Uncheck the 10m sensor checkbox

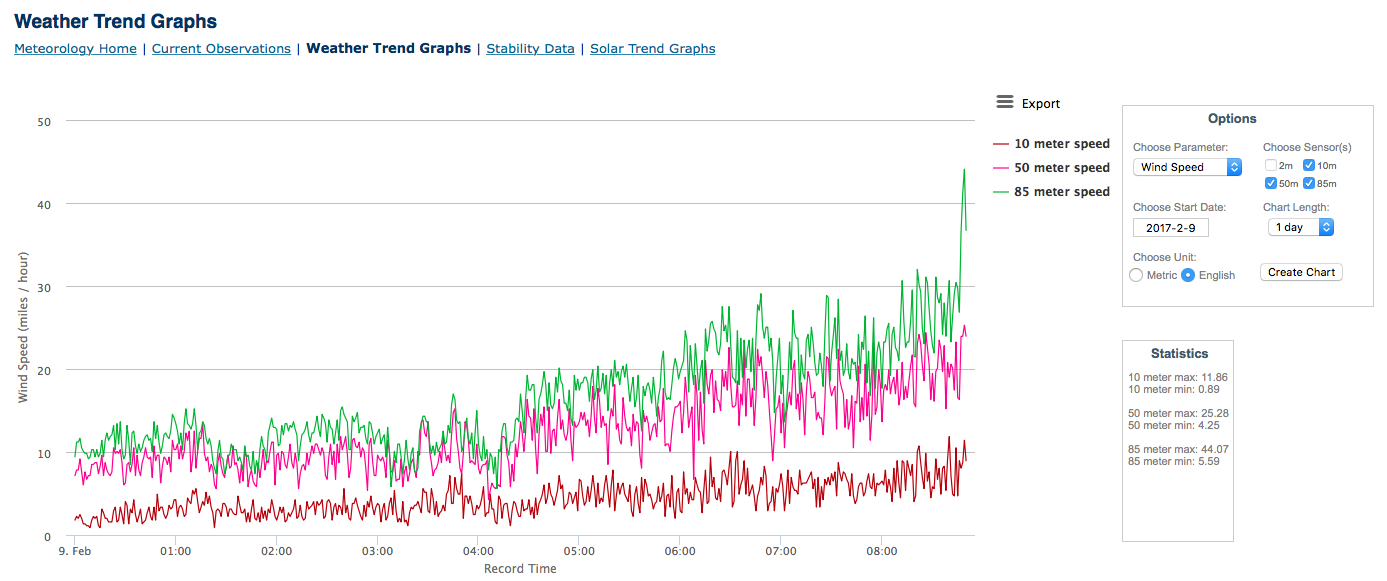click(1308, 165)
